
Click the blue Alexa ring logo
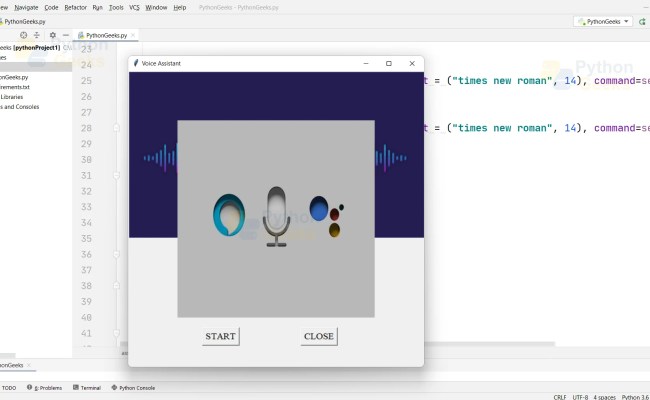point(228,215)
